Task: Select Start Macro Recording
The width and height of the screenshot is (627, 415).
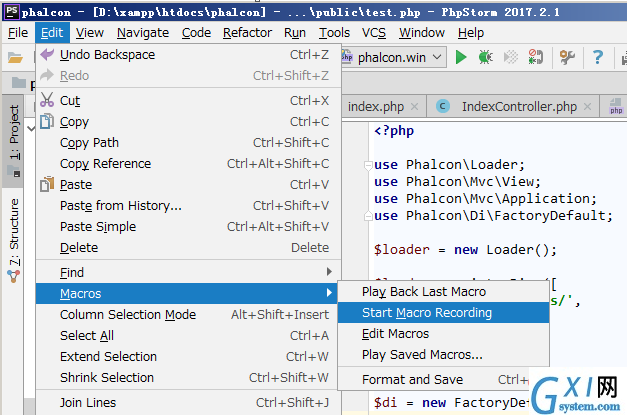Action: [x=443, y=313]
